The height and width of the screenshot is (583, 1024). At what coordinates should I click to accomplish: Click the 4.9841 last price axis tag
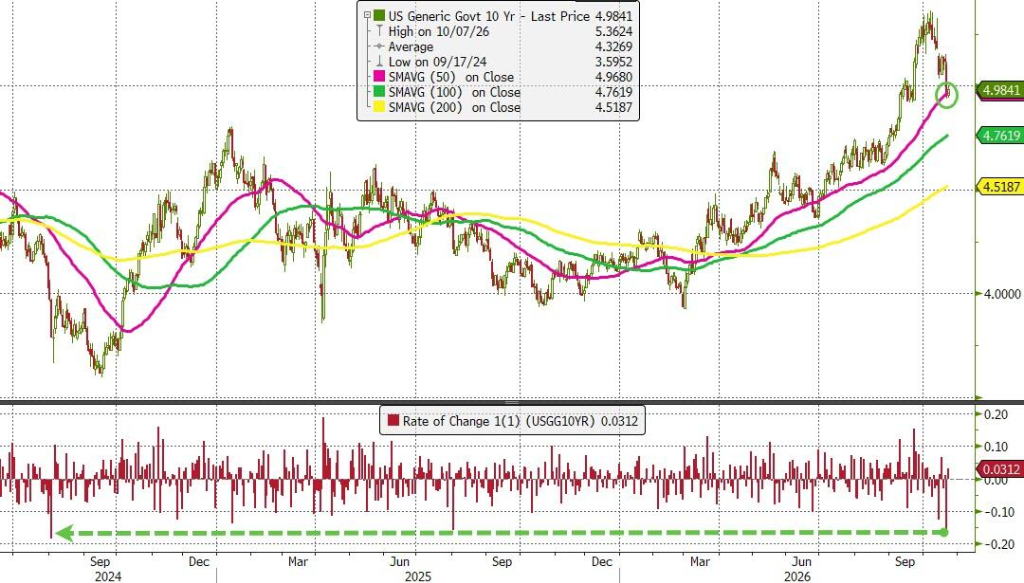pyautogui.click(x=1000, y=90)
